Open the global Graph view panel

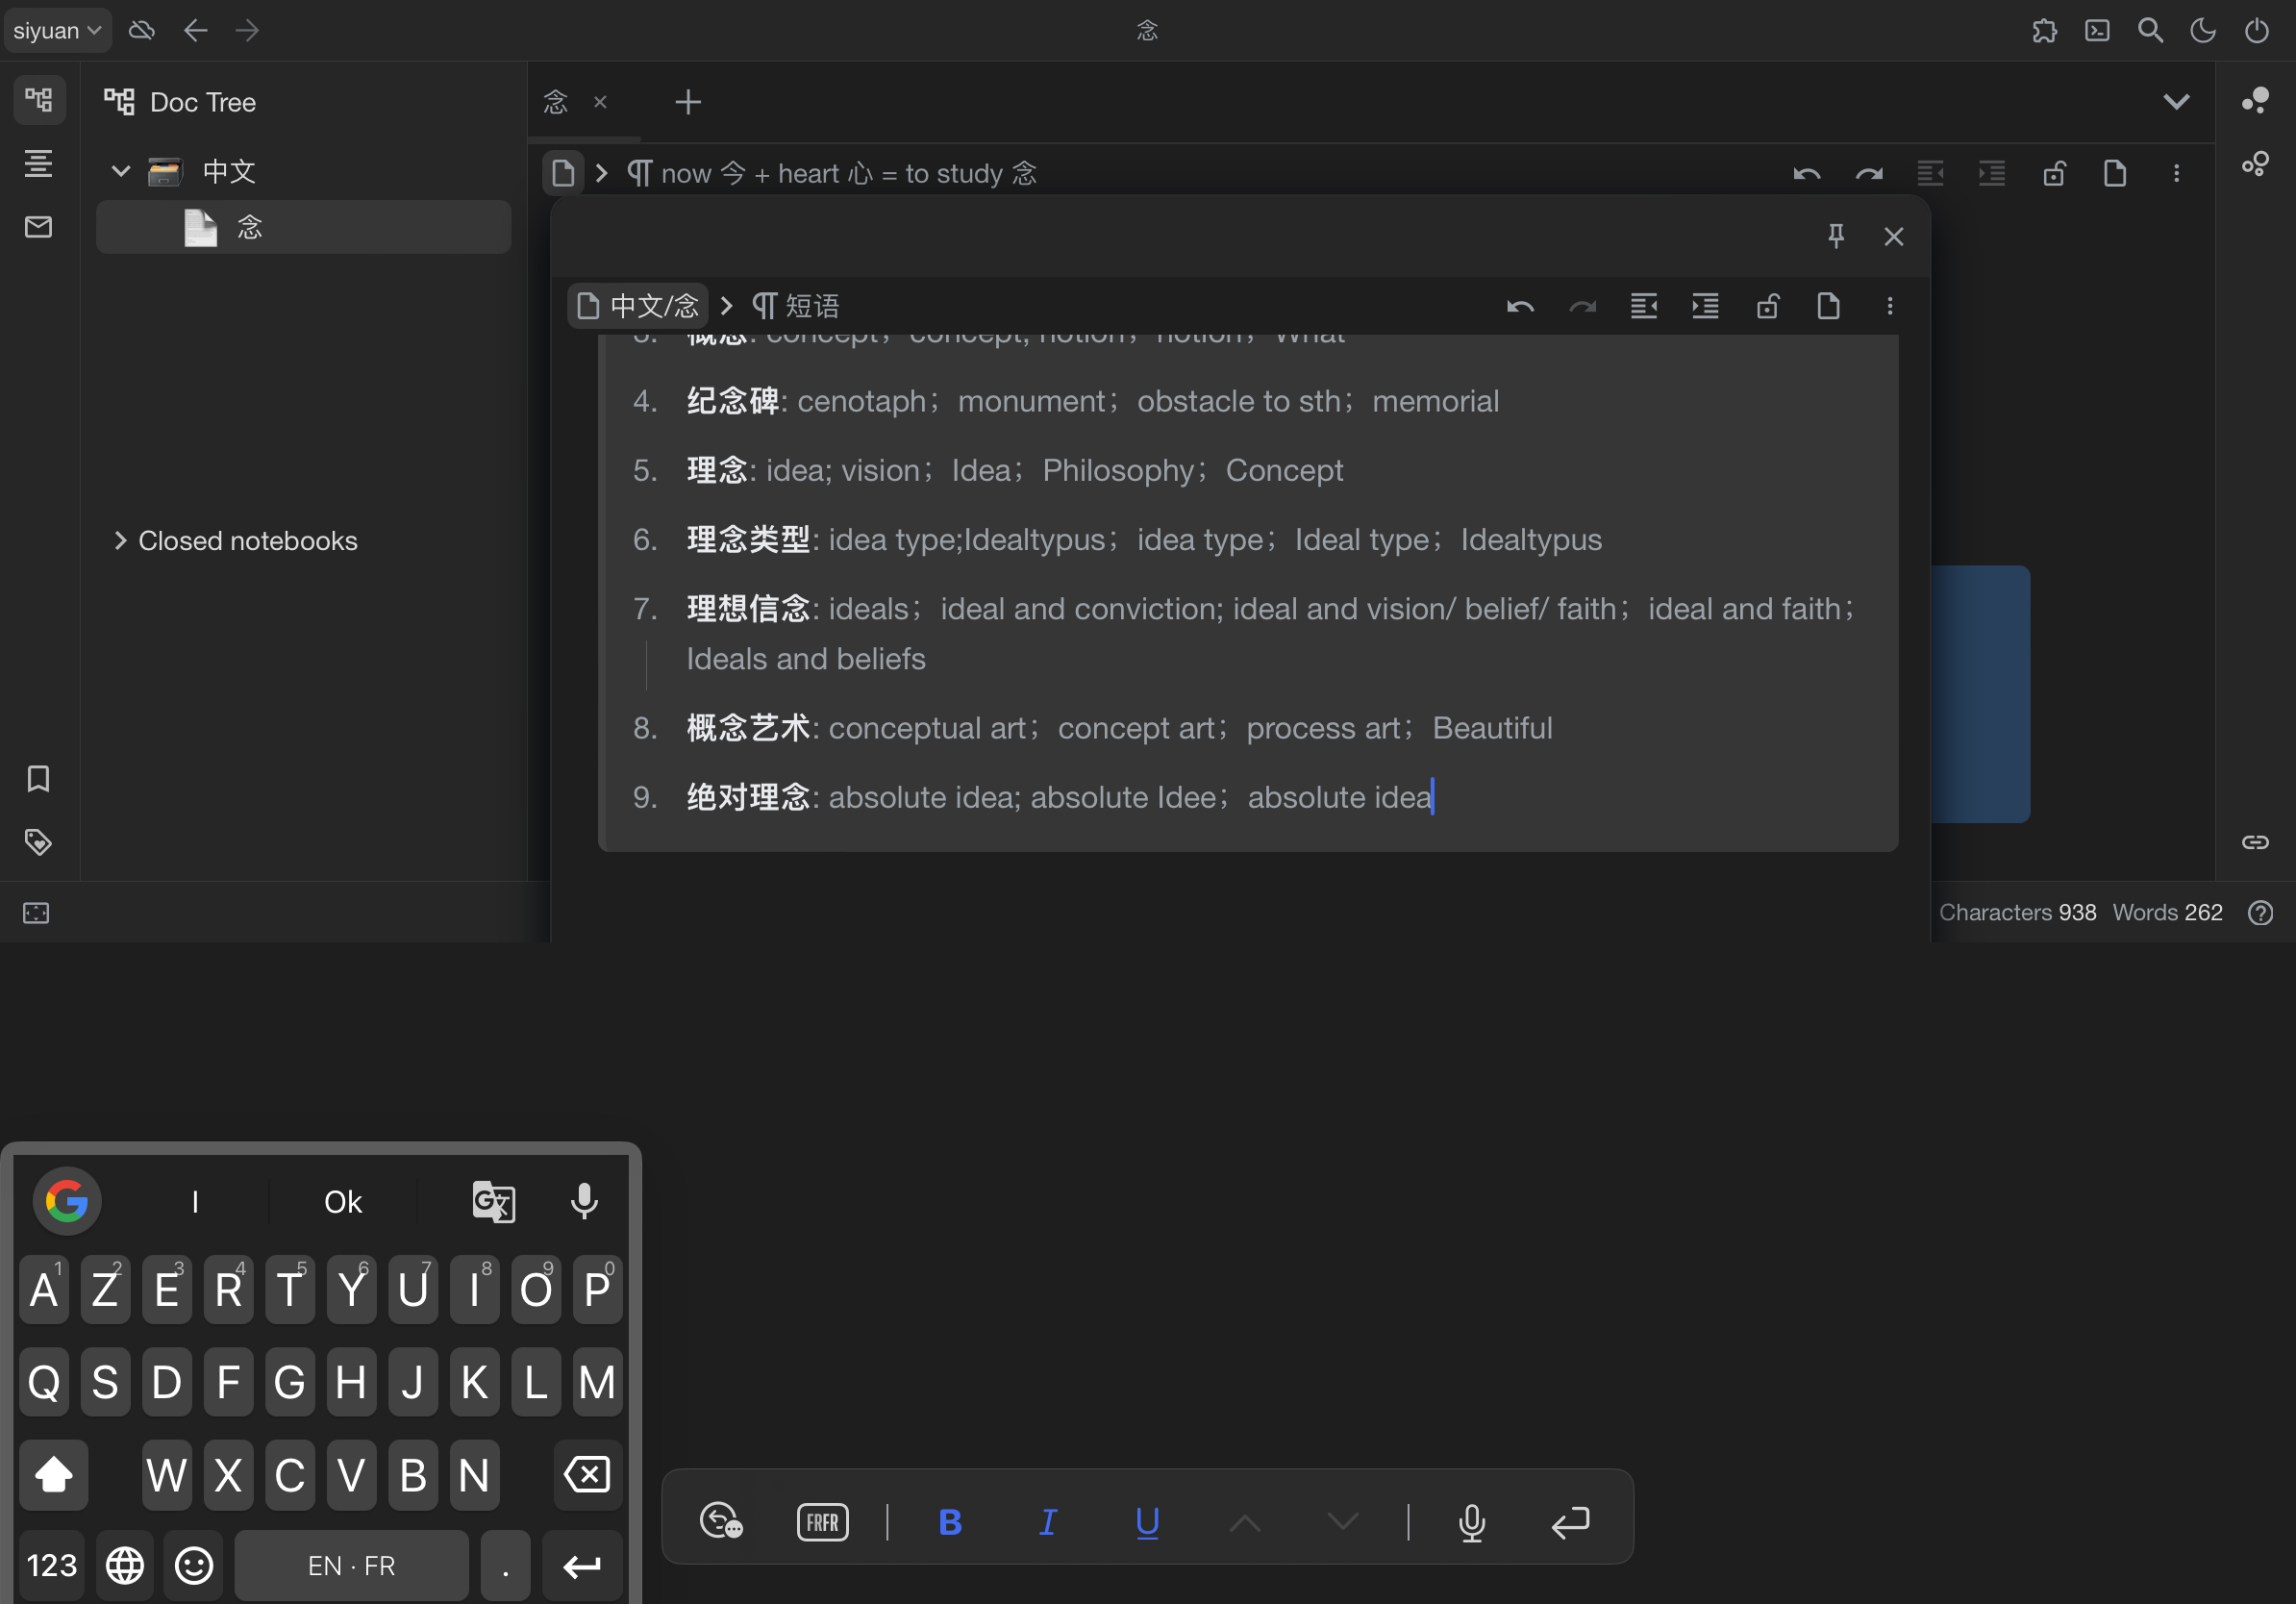click(x=2255, y=163)
